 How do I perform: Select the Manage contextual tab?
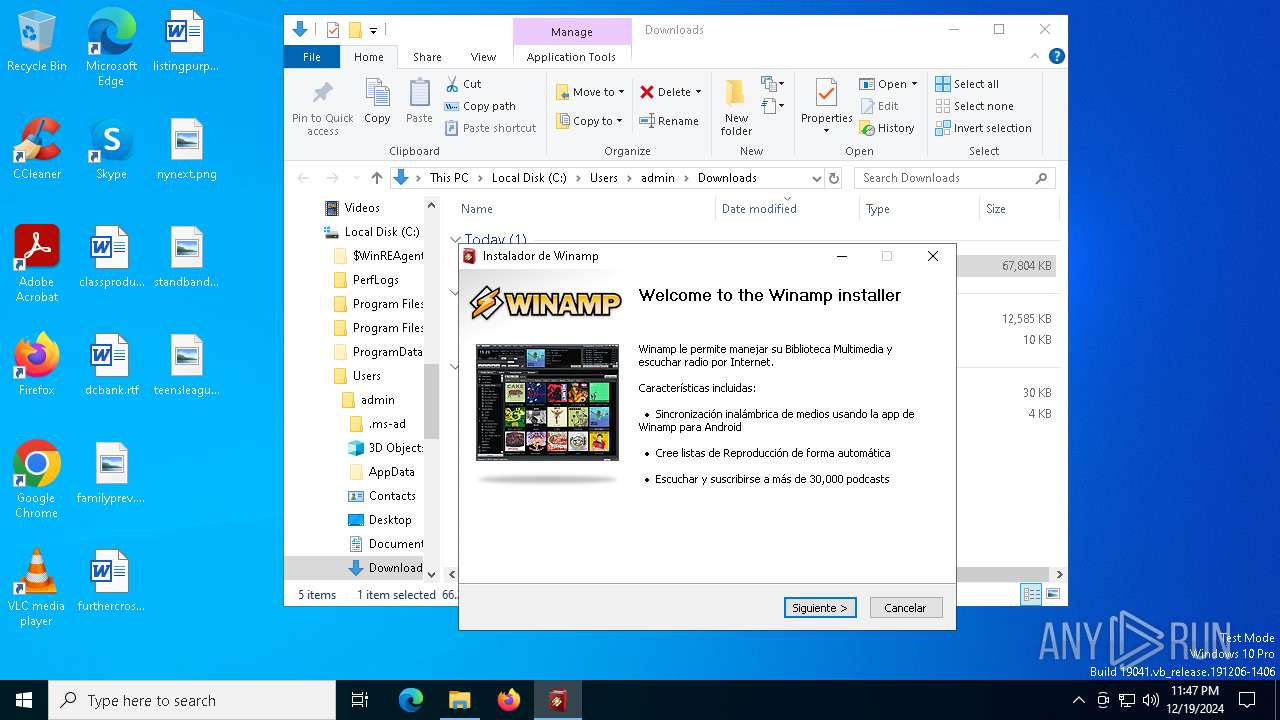click(x=572, y=32)
